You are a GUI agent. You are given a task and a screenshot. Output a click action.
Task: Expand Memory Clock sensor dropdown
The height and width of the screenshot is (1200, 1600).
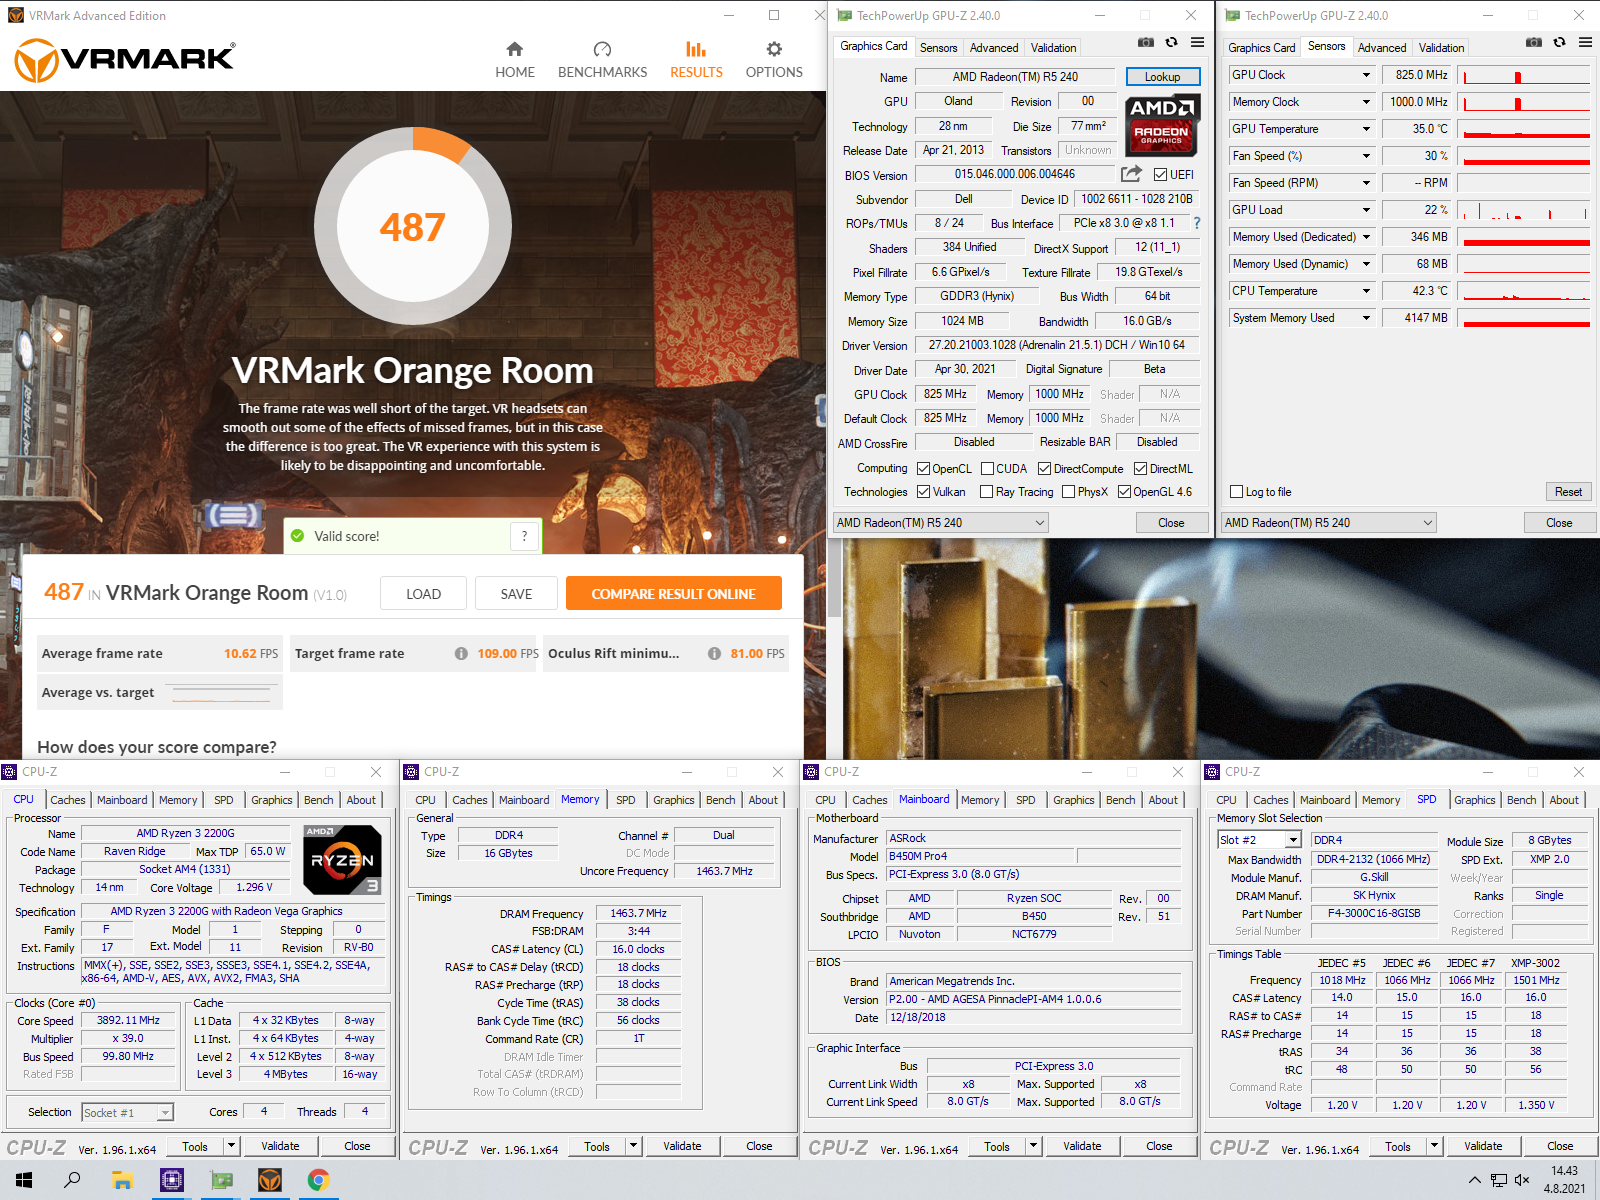(x=1366, y=102)
